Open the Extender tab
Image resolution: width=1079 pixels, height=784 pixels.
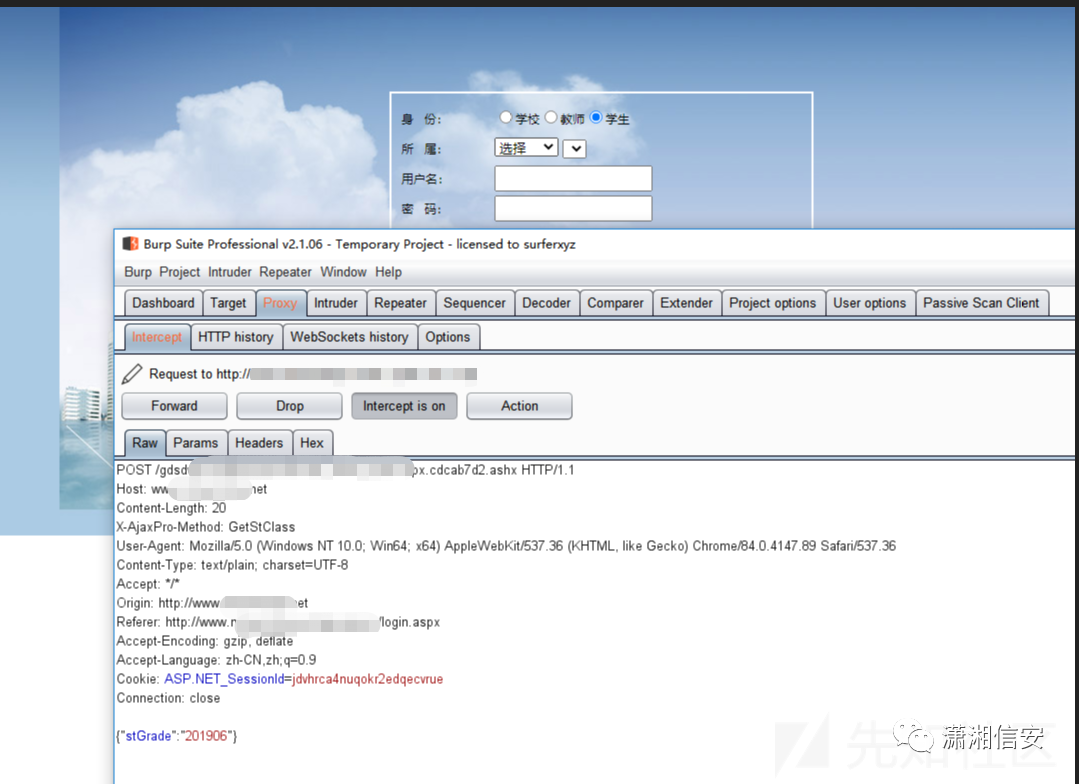(686, 303)
